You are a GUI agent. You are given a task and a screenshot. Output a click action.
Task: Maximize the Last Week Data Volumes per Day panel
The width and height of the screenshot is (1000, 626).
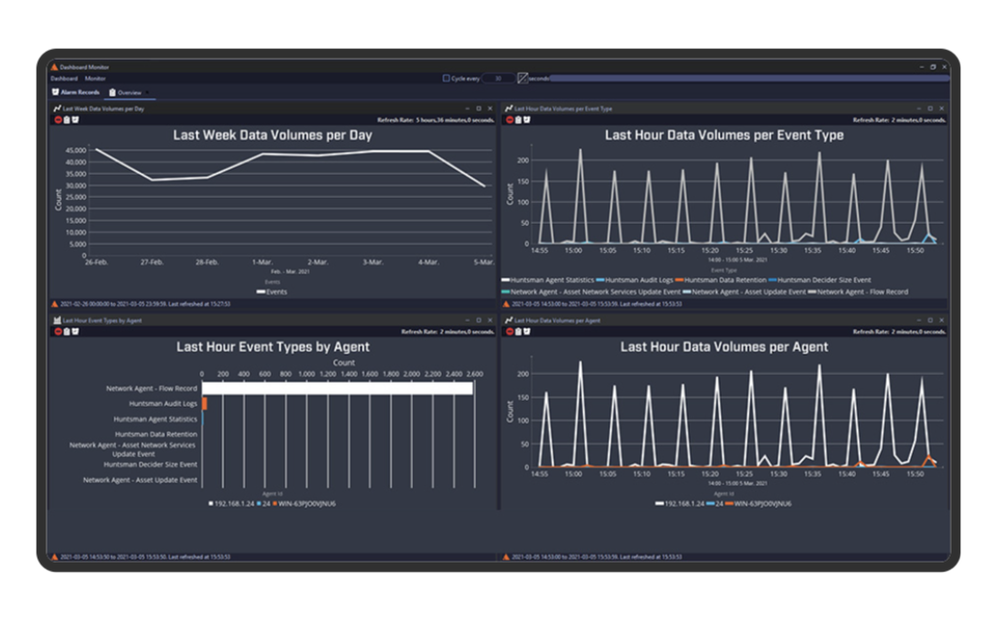478,108
